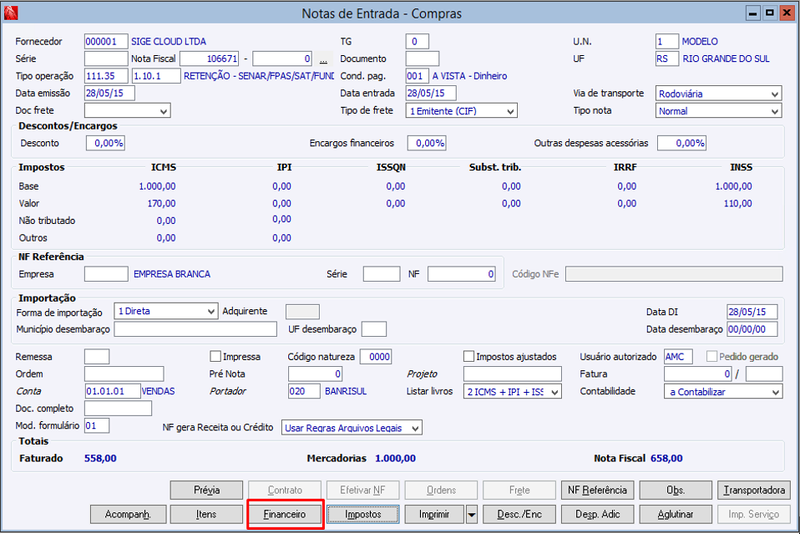This screenshot has width=800, height=534.
Task: Open the Itens button
Action: (206, 514)
